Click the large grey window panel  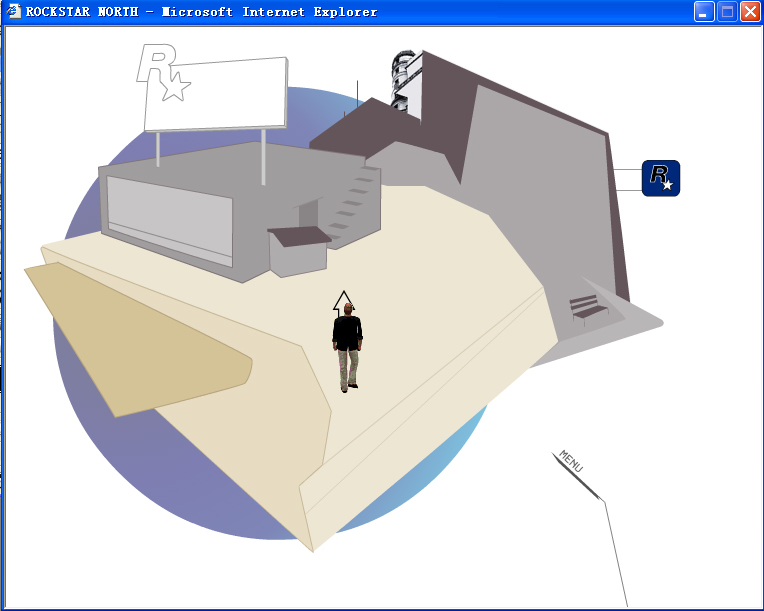pyautogui.click(x=170, y=221)
